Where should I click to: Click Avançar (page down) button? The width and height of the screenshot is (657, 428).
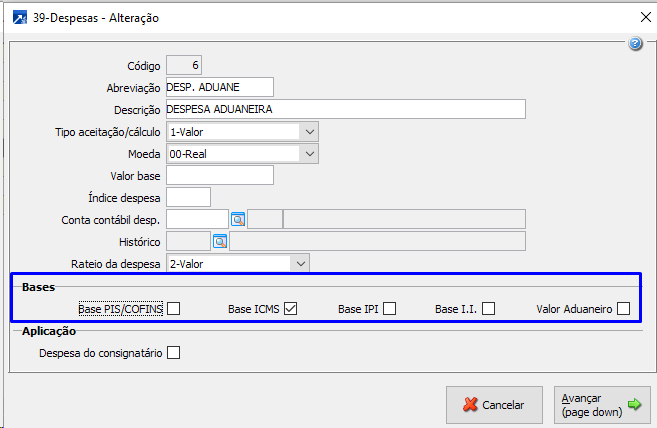[602, 405]
